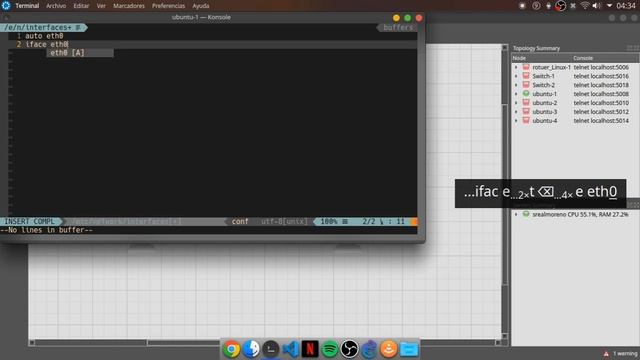Click the ubuntu-1 — Konsole title bar
Image resolution: width=640 pixels, height=360 pixels.
coord(201,17)
